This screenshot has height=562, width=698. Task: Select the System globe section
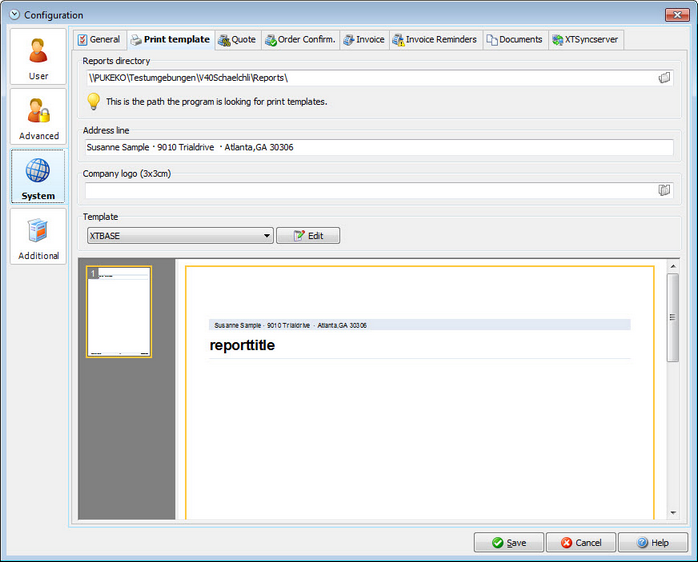pos(38,177)
